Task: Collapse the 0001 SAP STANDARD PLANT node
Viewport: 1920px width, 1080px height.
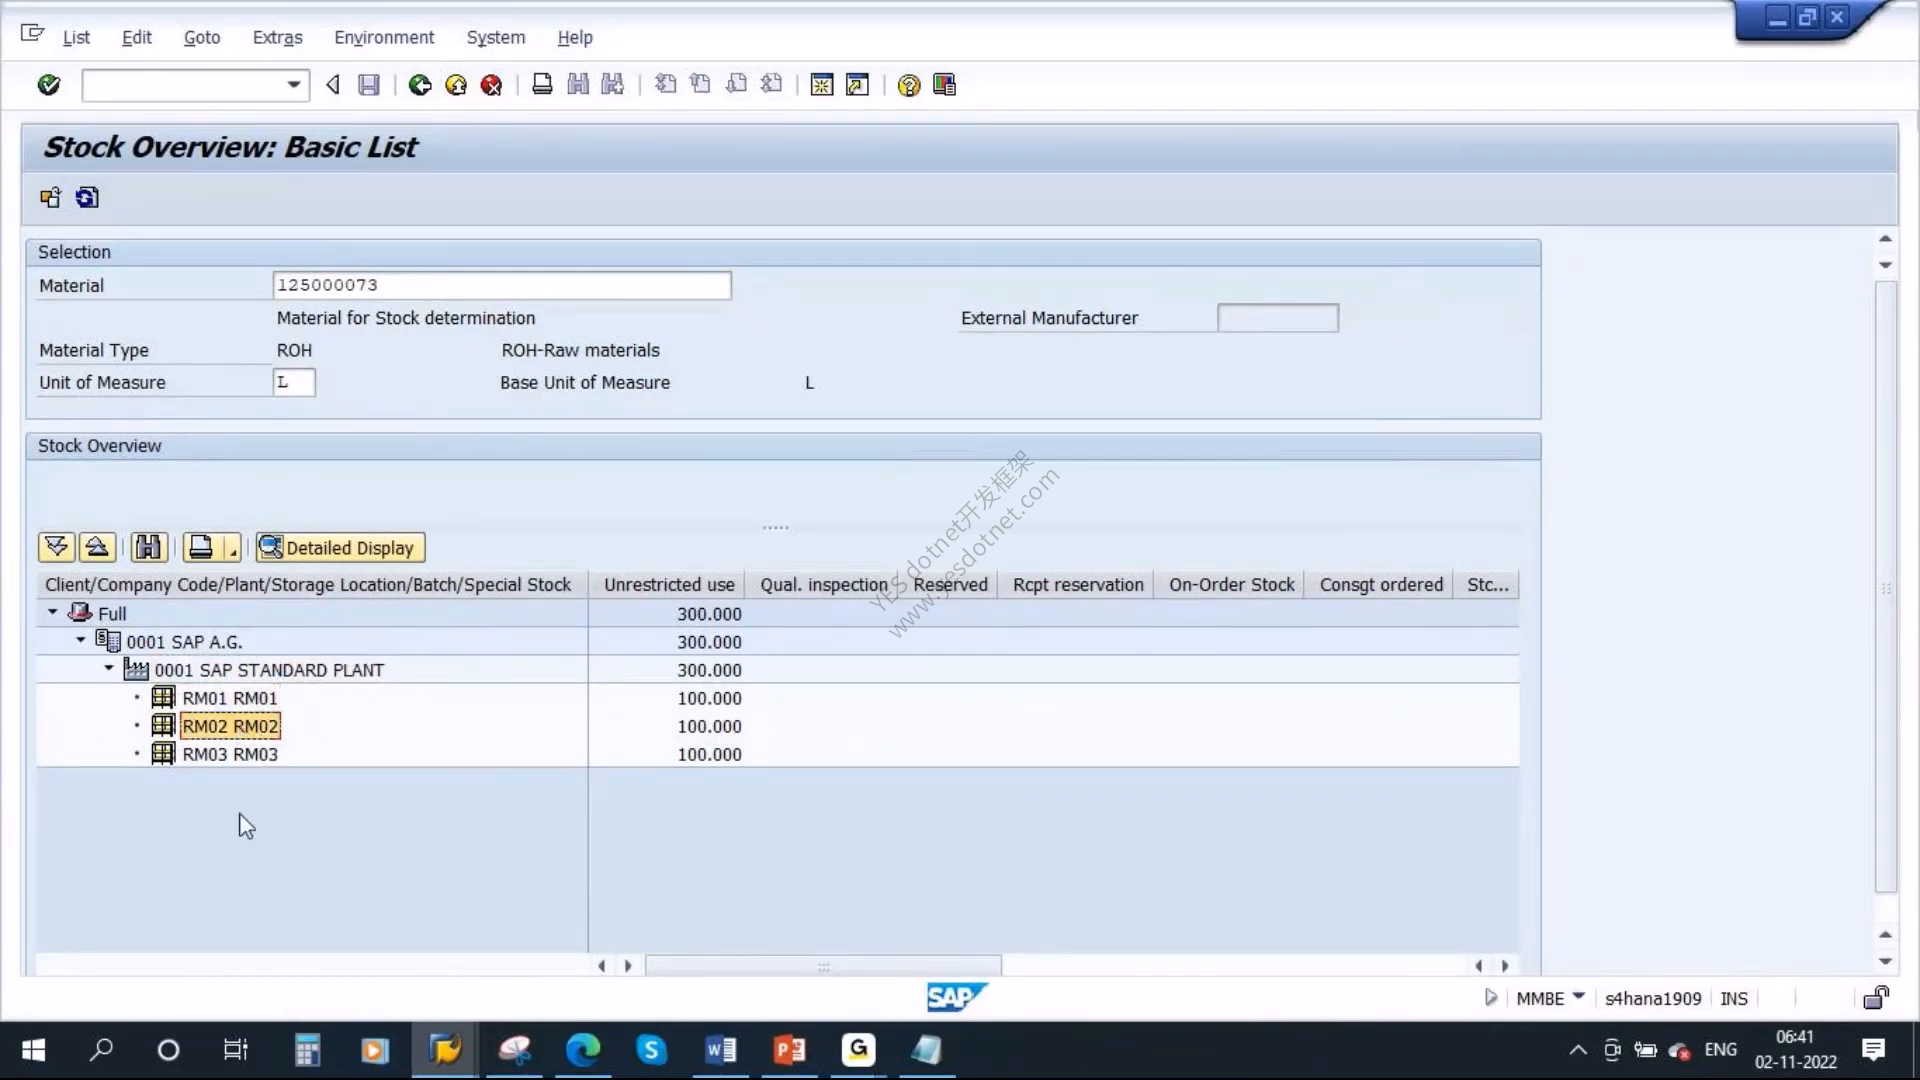Action: 109,668
